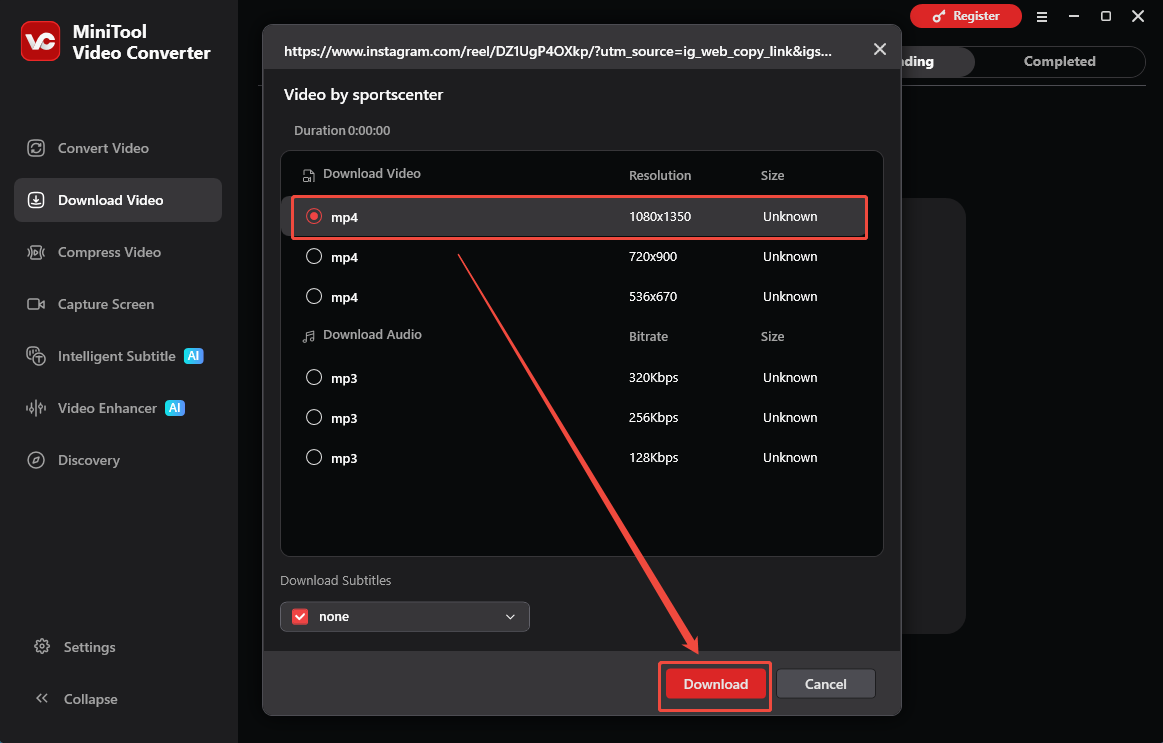This screenshot has width=1163, height=743.
Task: Open Settings from the sidebar
Action: (x=89, y=647)
